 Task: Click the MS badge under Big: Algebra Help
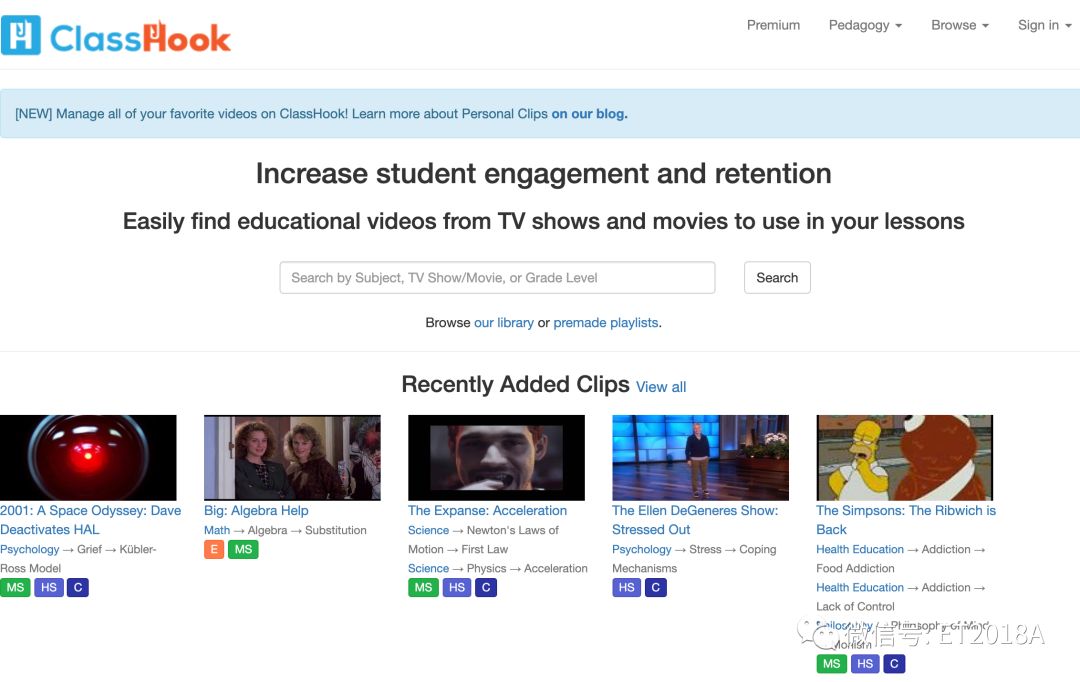243,549
